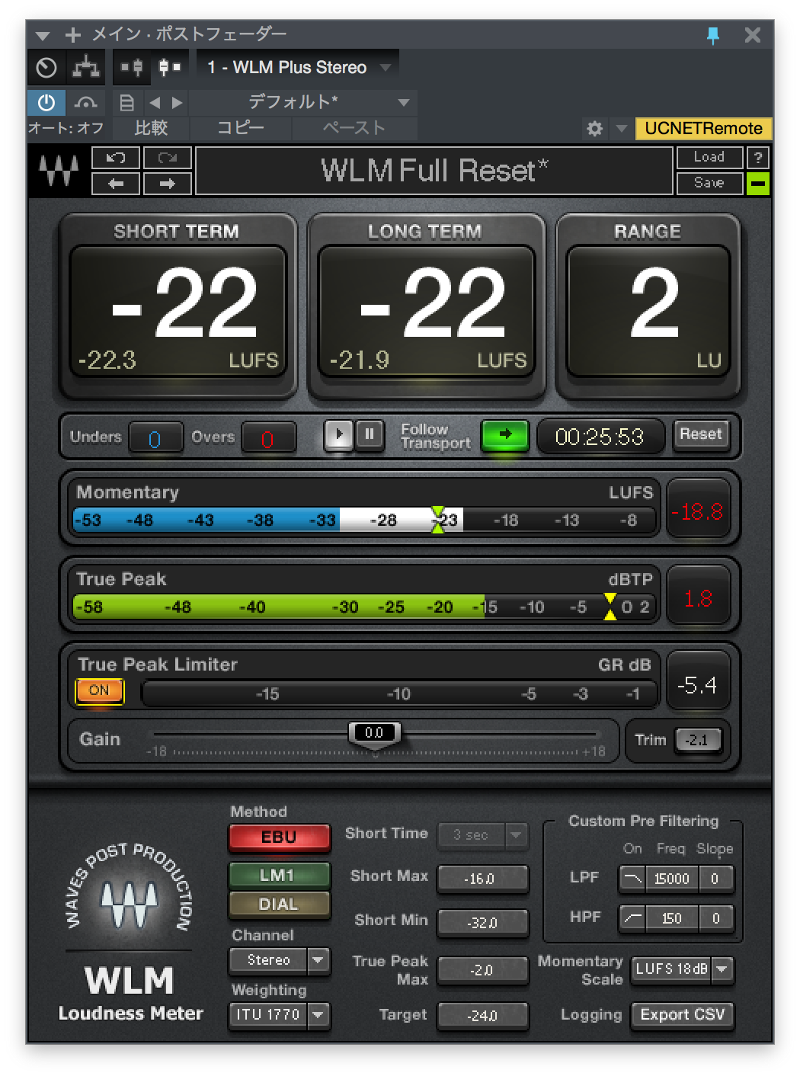The height and width of the screenshot is (1076, 800).
Task: Click the Trim -2.1 value field
Action: [x=698, y=740]
